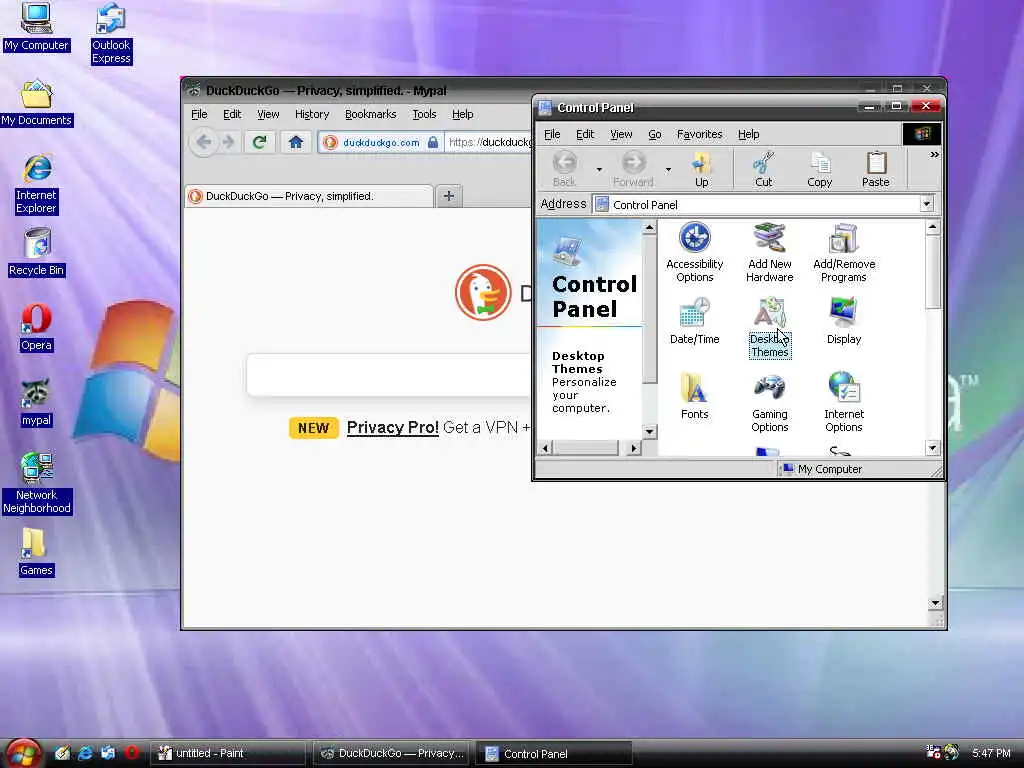
Task: Open Internet Options applet
Action: [844, 403]
